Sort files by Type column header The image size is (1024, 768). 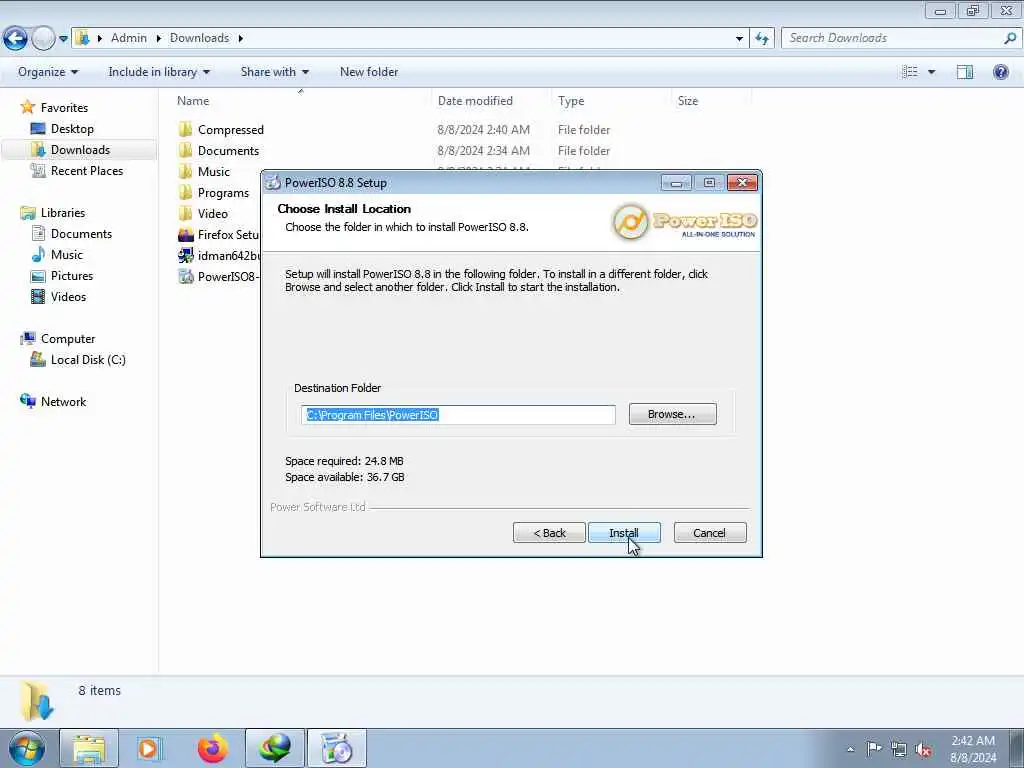click(x=571, y=101)
